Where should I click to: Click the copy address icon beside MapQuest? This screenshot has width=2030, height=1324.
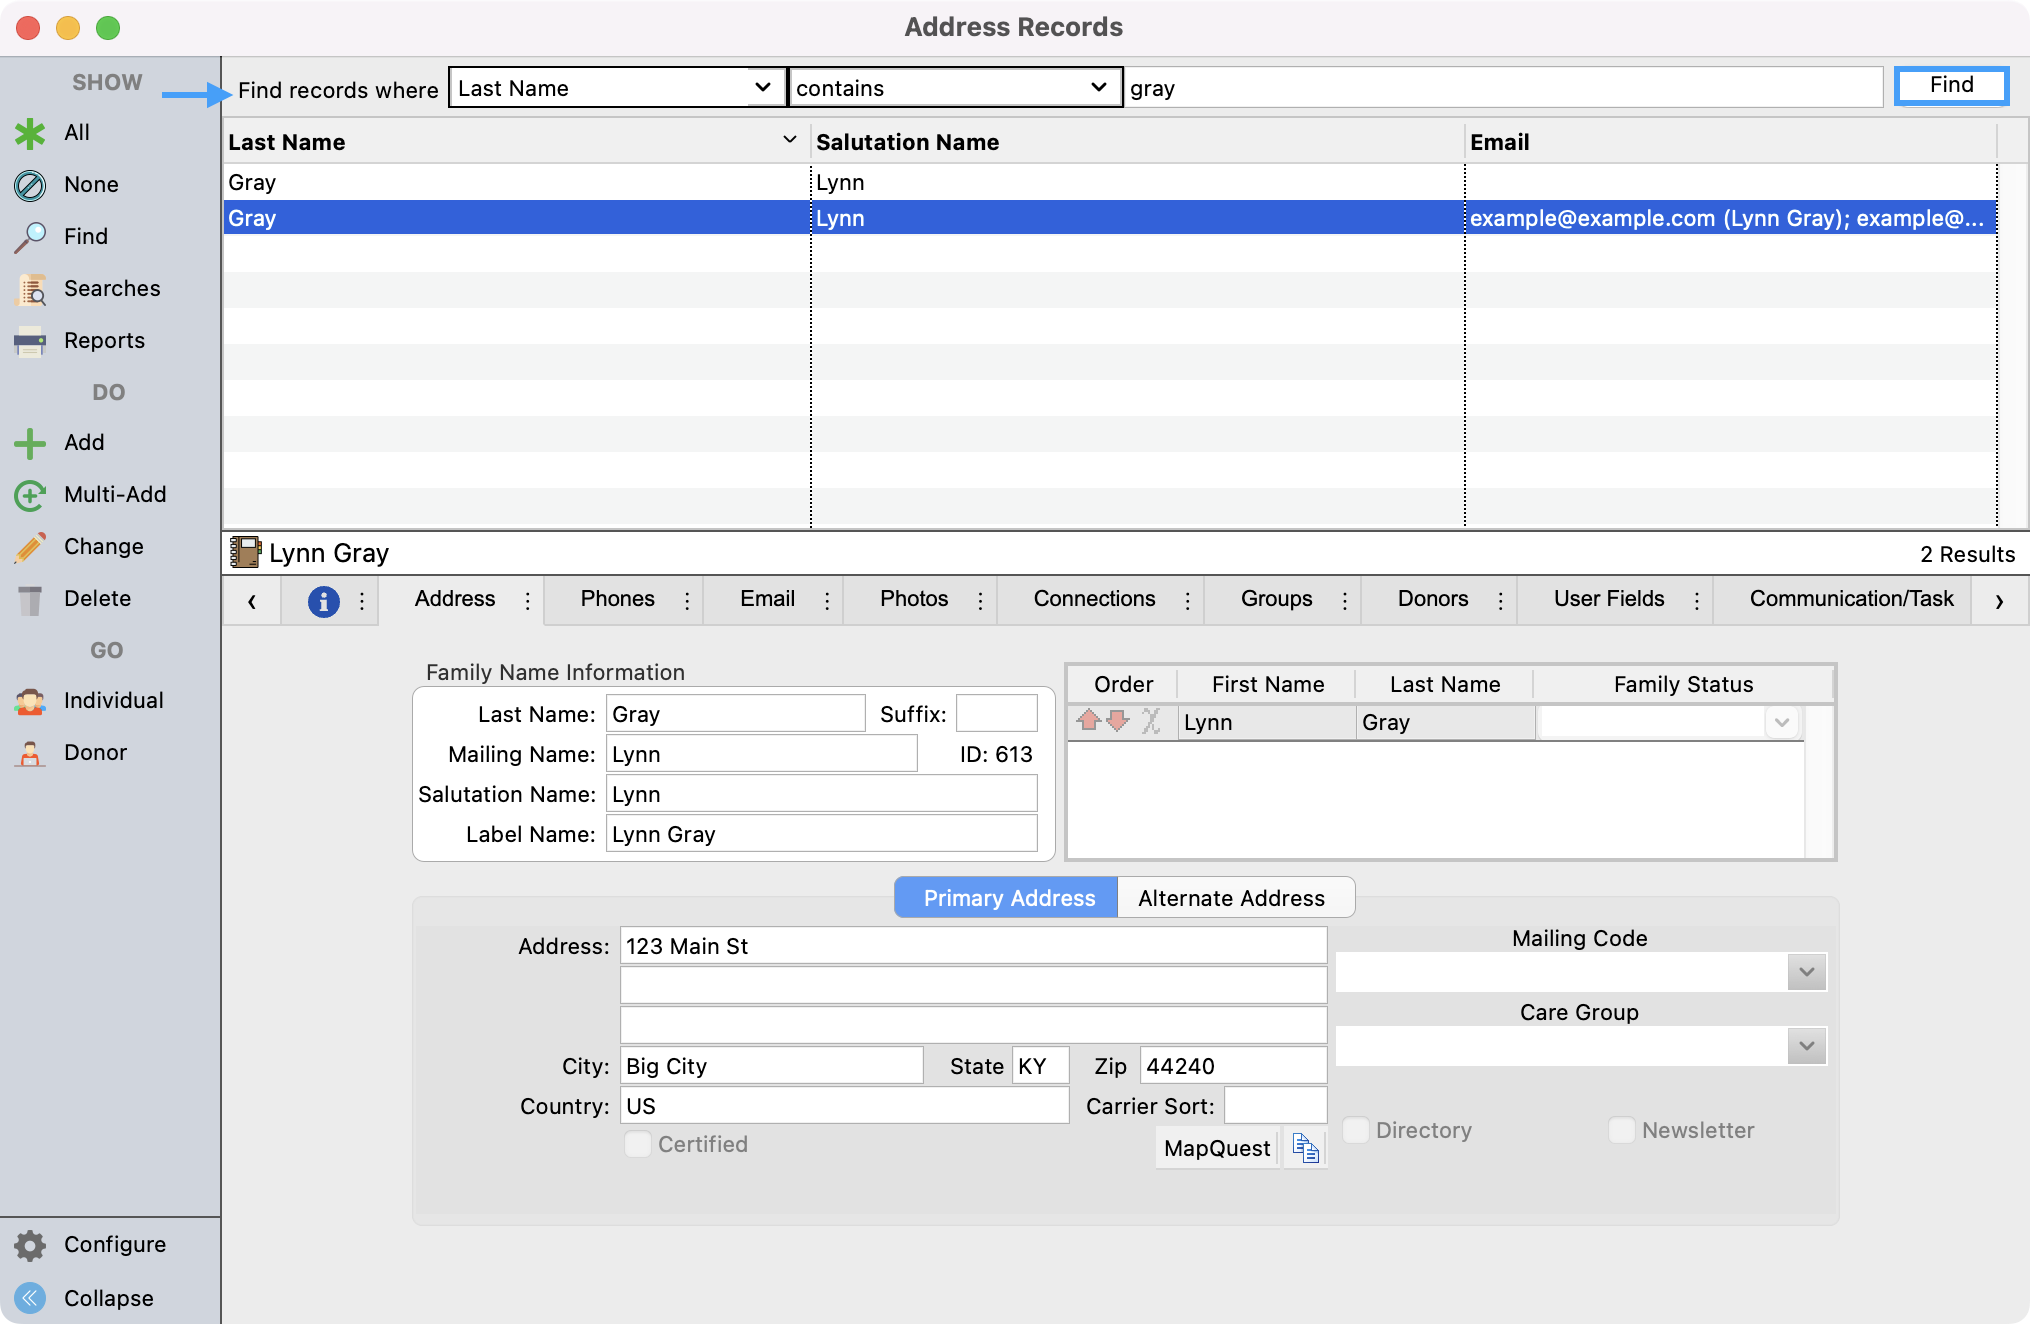tap(1305, 1148)
